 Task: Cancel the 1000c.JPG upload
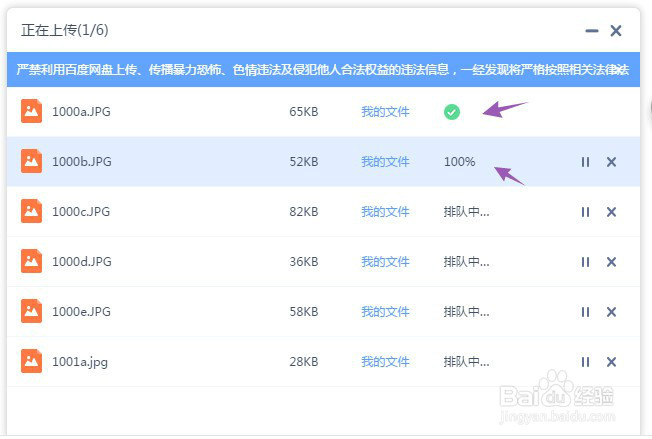611,212
